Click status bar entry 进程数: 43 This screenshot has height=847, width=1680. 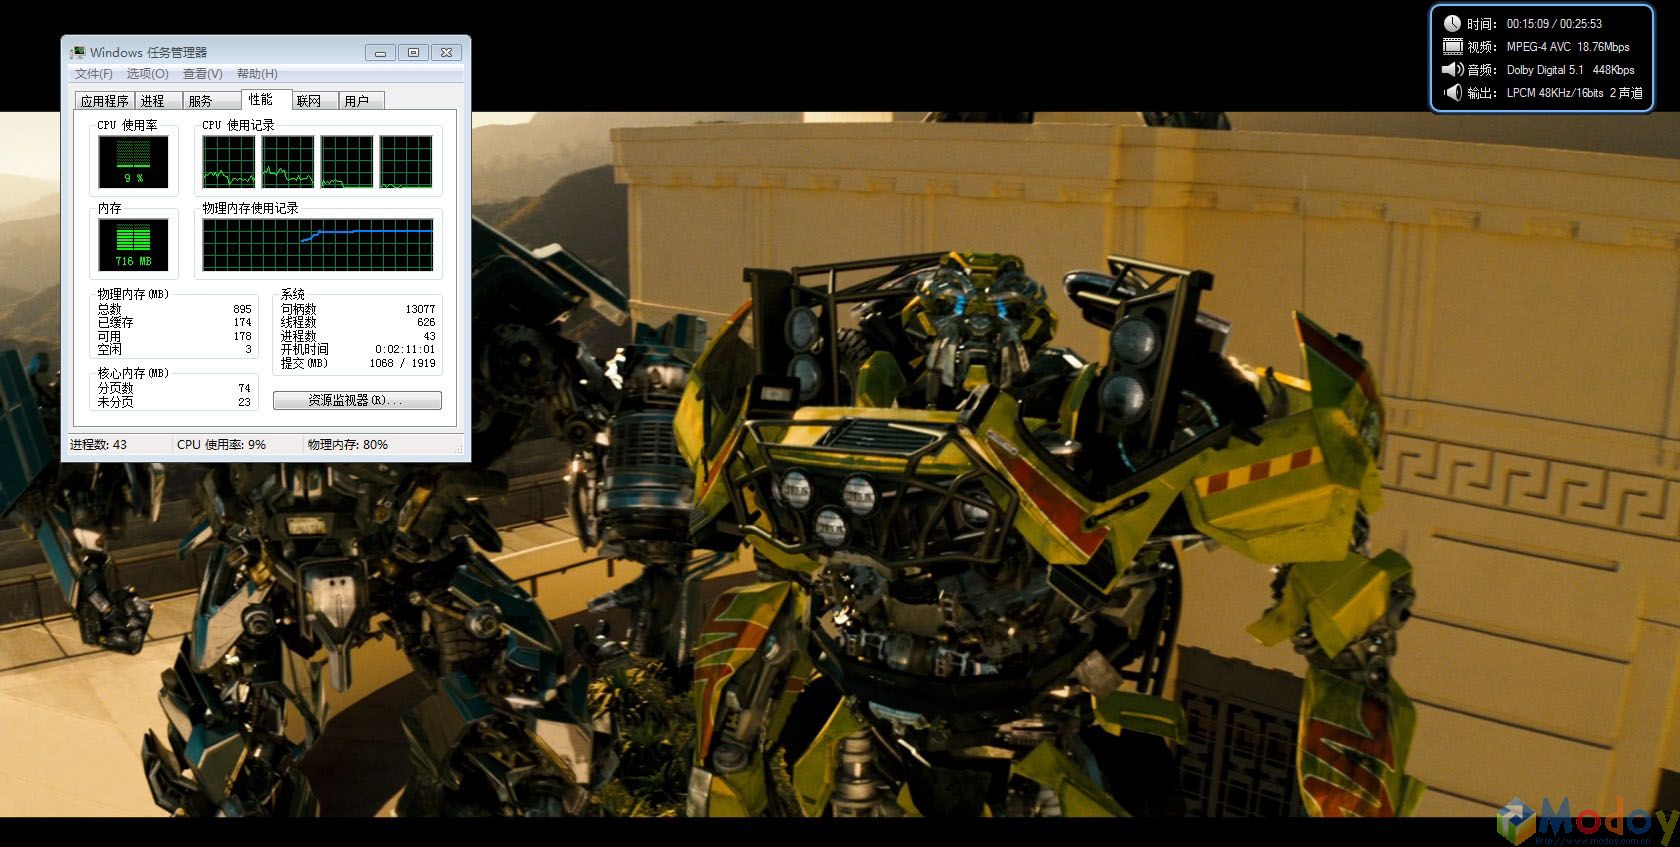coord(98,445)
